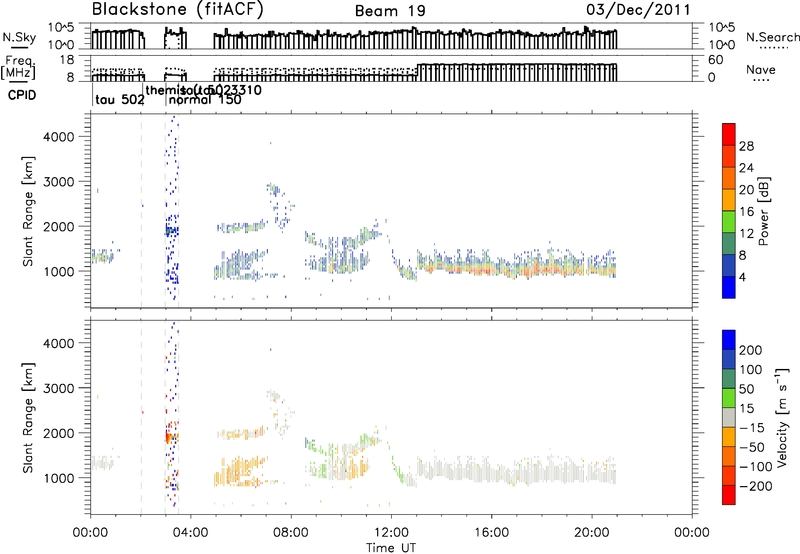
Task: Click the '18' frequency scale value
Action: pyautogui.click(x=67, y=60)
